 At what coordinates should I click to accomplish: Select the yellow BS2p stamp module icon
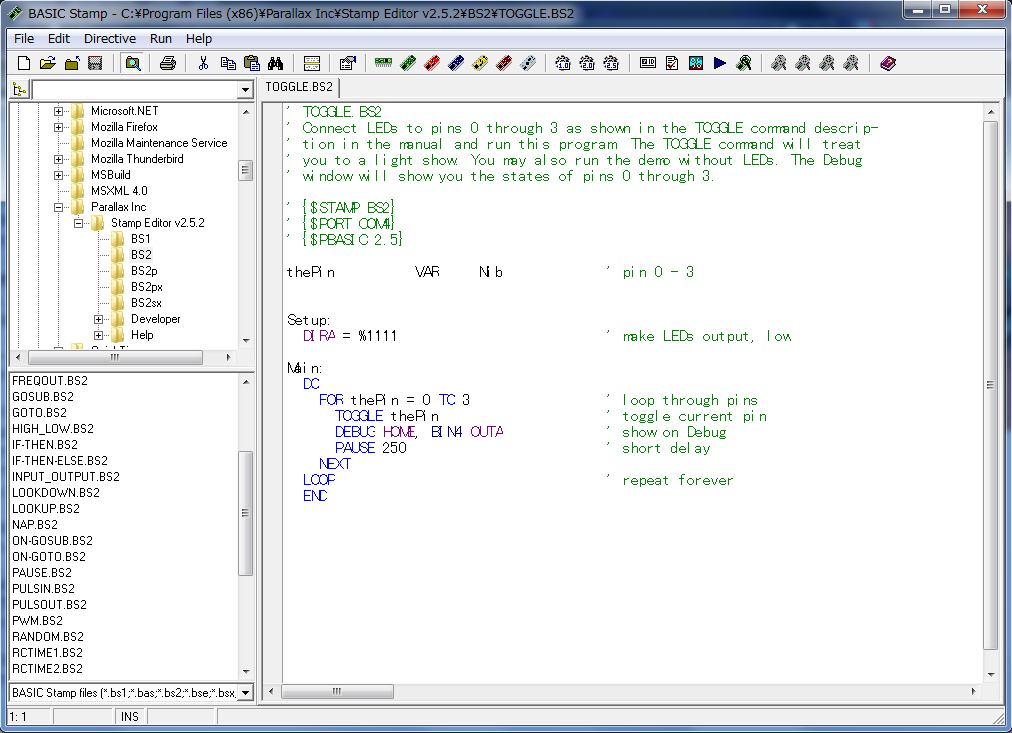pos(480,63)
